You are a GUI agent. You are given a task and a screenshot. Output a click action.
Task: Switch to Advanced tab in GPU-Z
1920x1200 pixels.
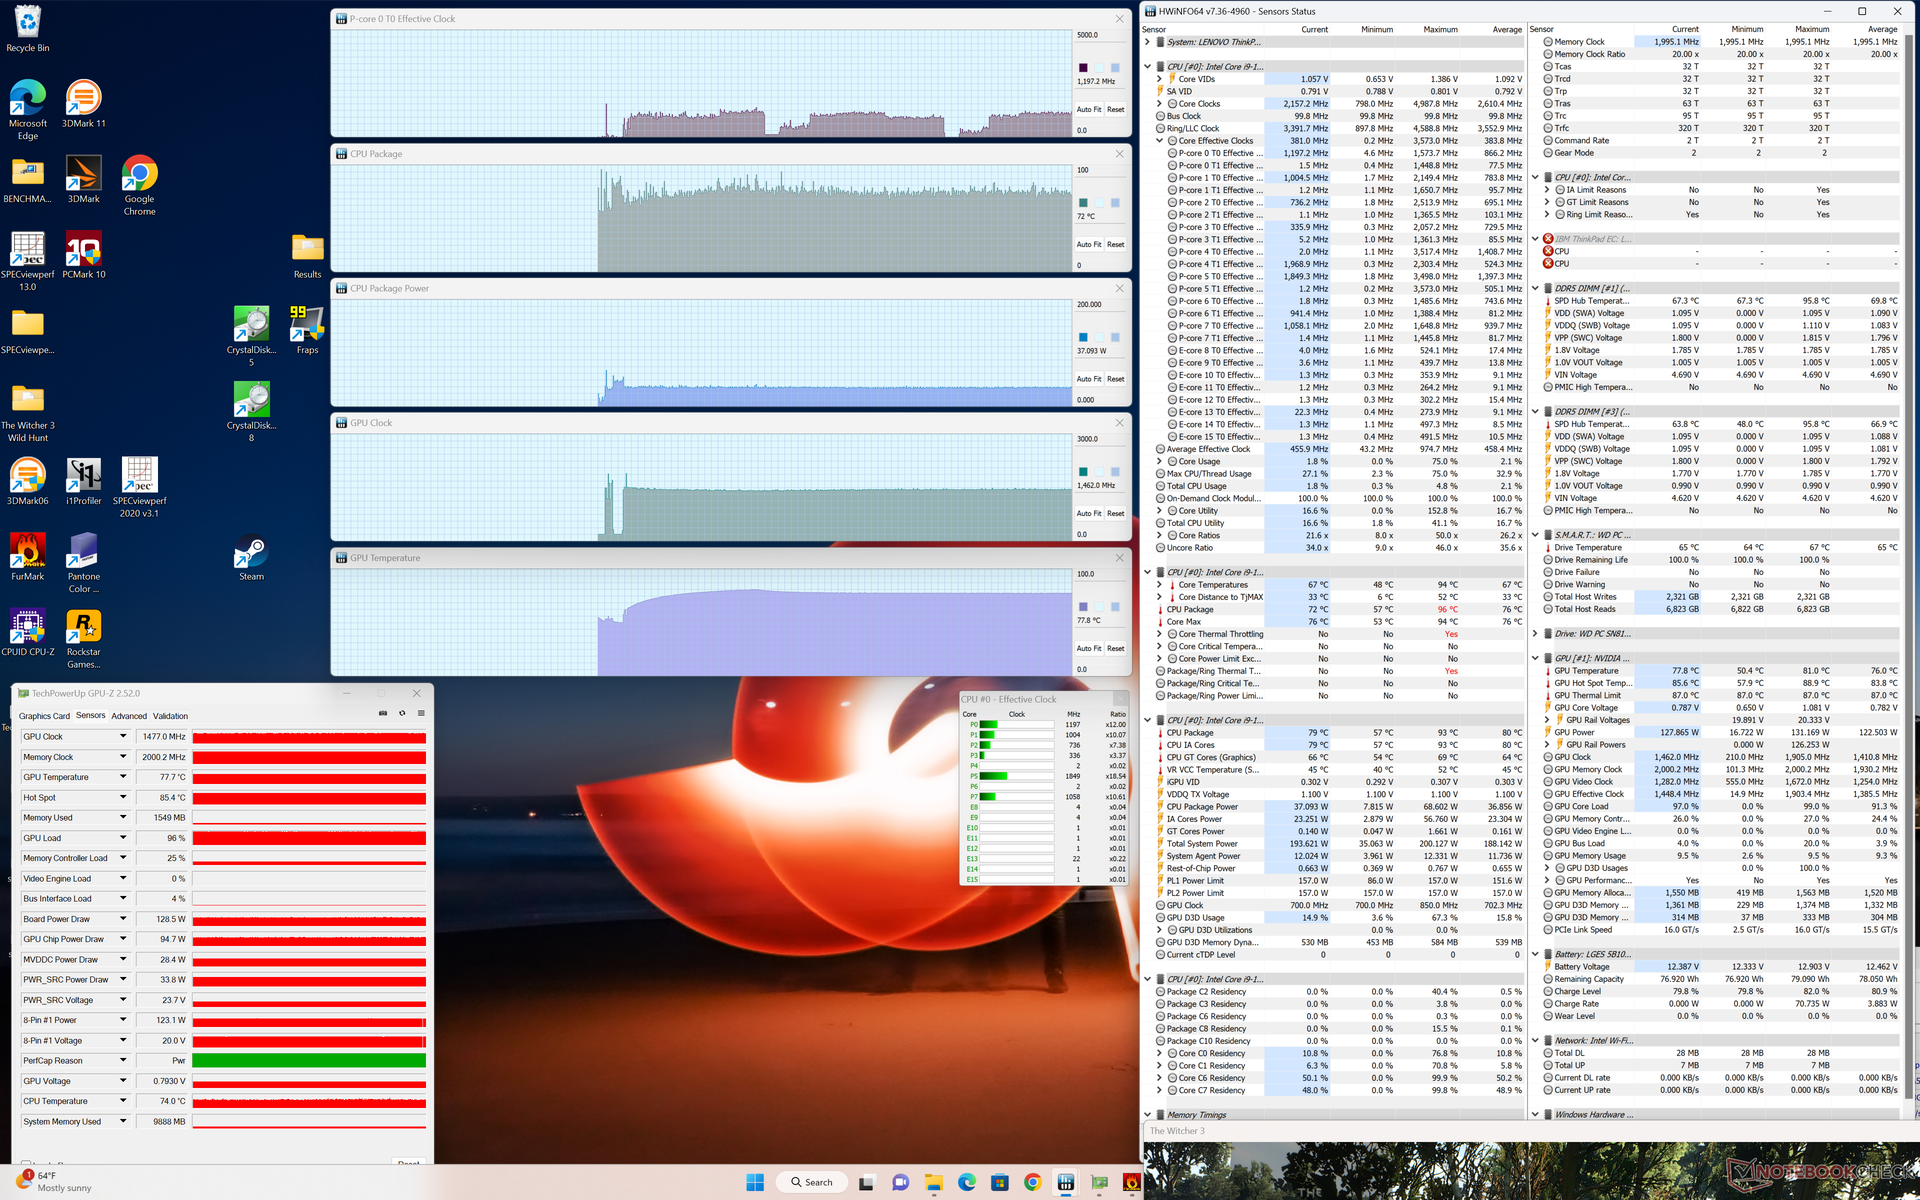(x=128, y=716)
